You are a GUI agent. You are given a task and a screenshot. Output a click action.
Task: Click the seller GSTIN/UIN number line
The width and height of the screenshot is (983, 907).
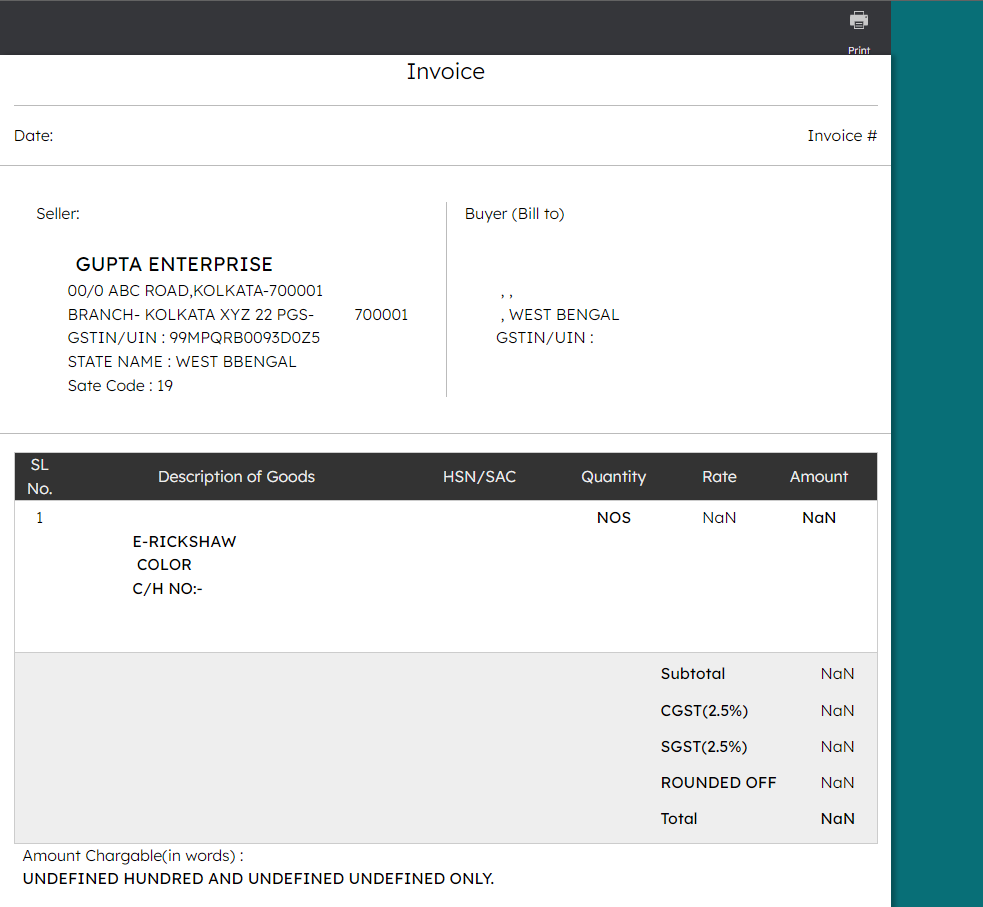point(194,338)
